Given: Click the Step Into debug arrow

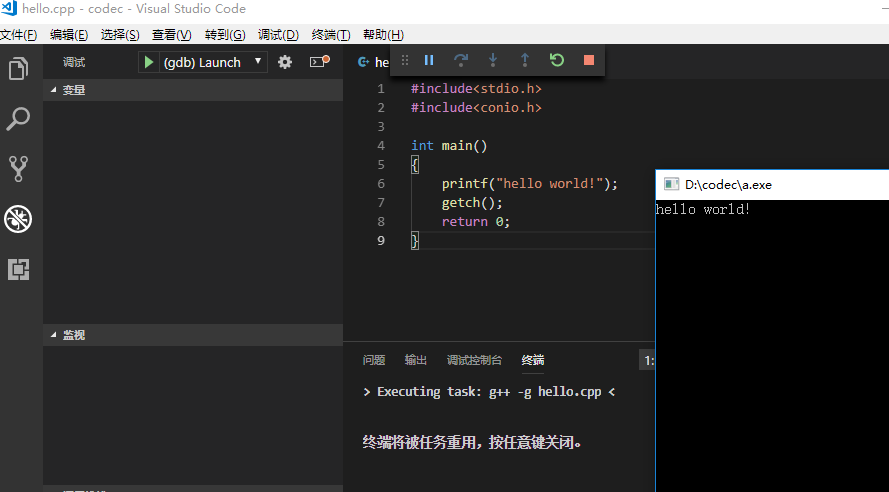Looking at the screenshot, I should click(x=493, y=60).
